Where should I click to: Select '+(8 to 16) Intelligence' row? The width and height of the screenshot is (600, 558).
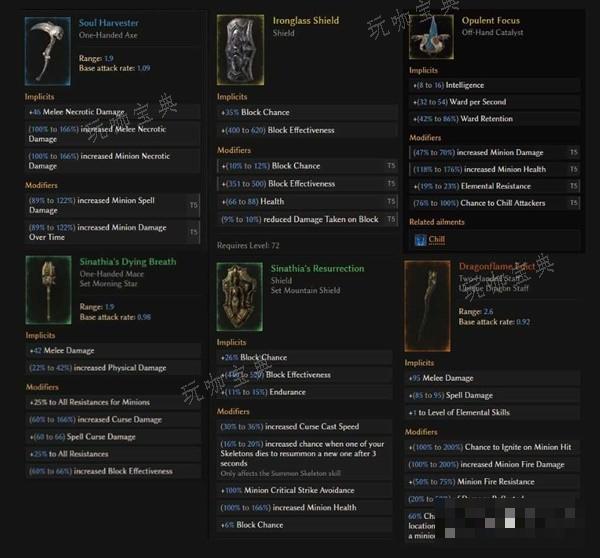tap(494, 85)
